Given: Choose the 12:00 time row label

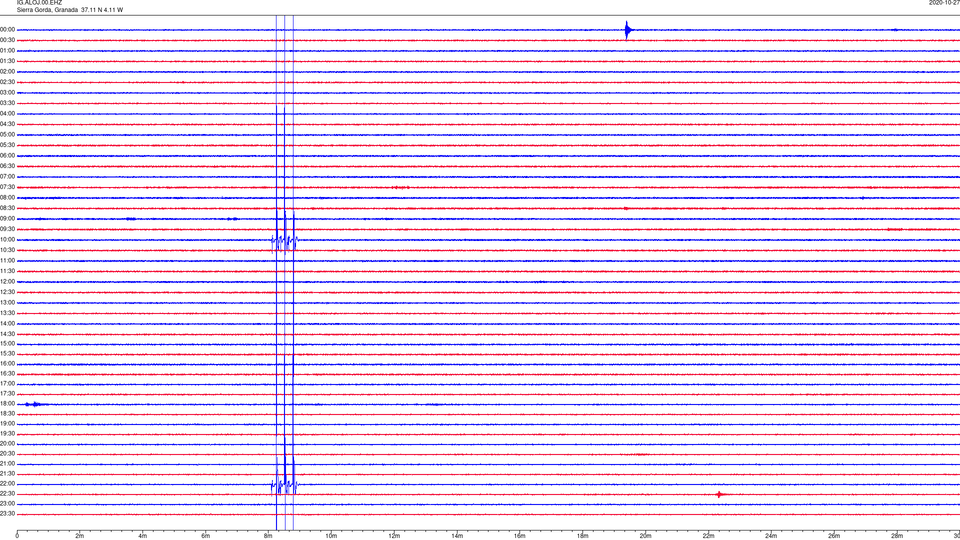Looking at the screenshot, I should coord(8,282).
